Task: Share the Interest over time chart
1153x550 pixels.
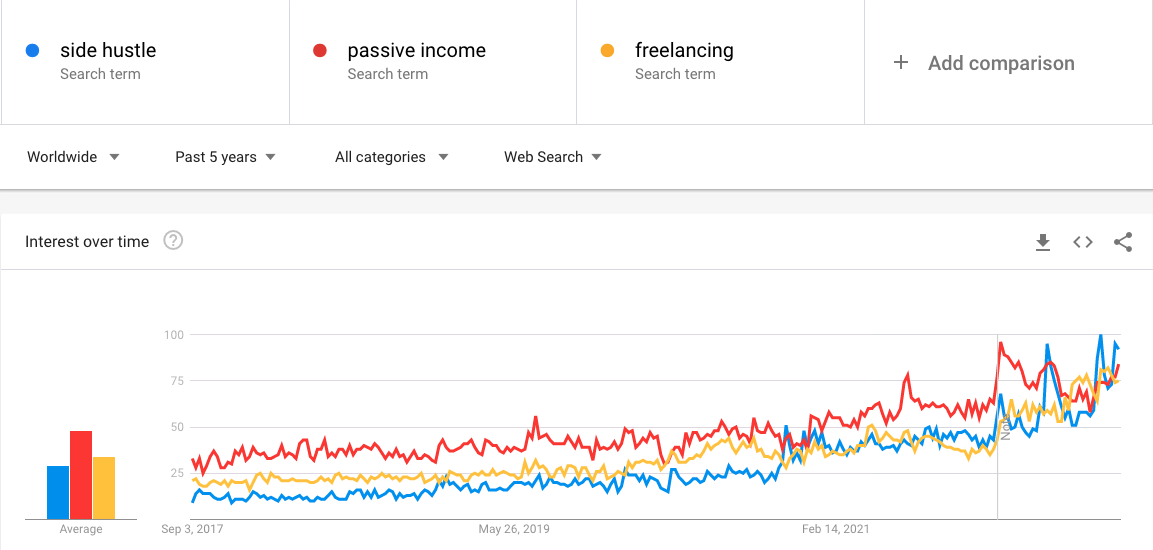Action: click(x=1123, y=242)
